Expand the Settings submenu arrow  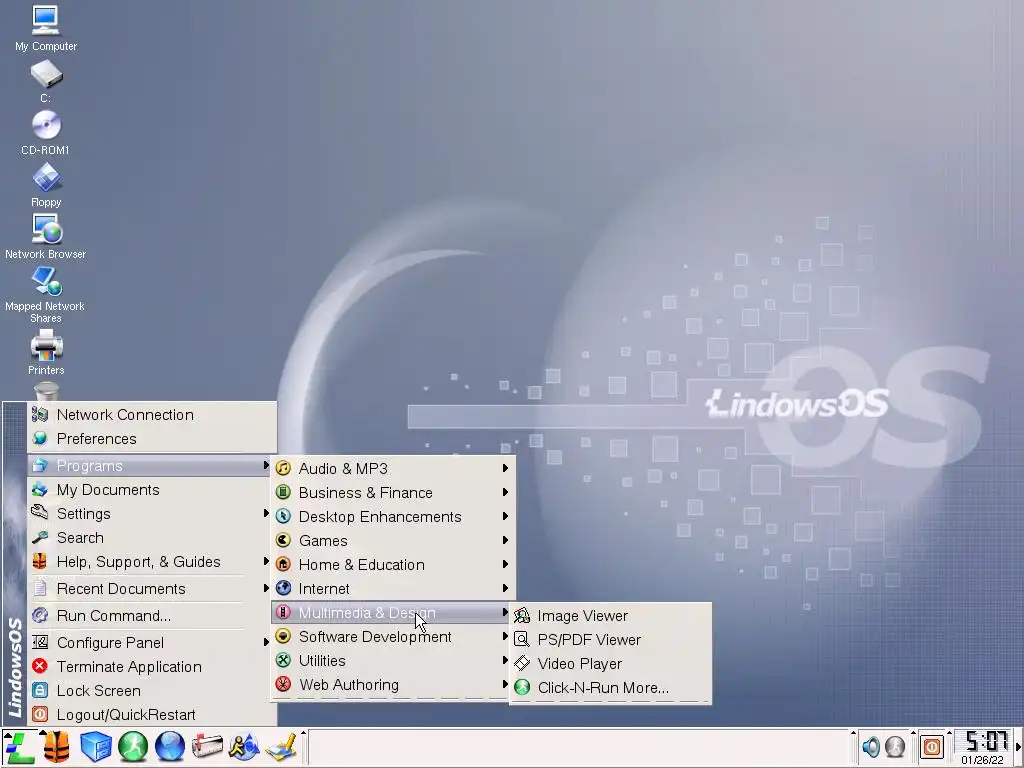click(266, 513)
